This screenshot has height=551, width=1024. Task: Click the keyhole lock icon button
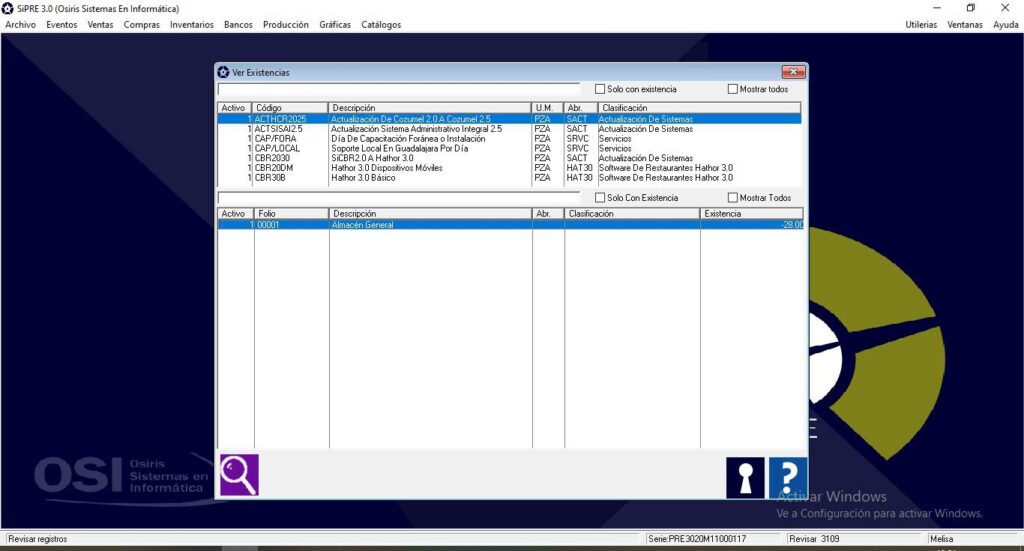745,478
